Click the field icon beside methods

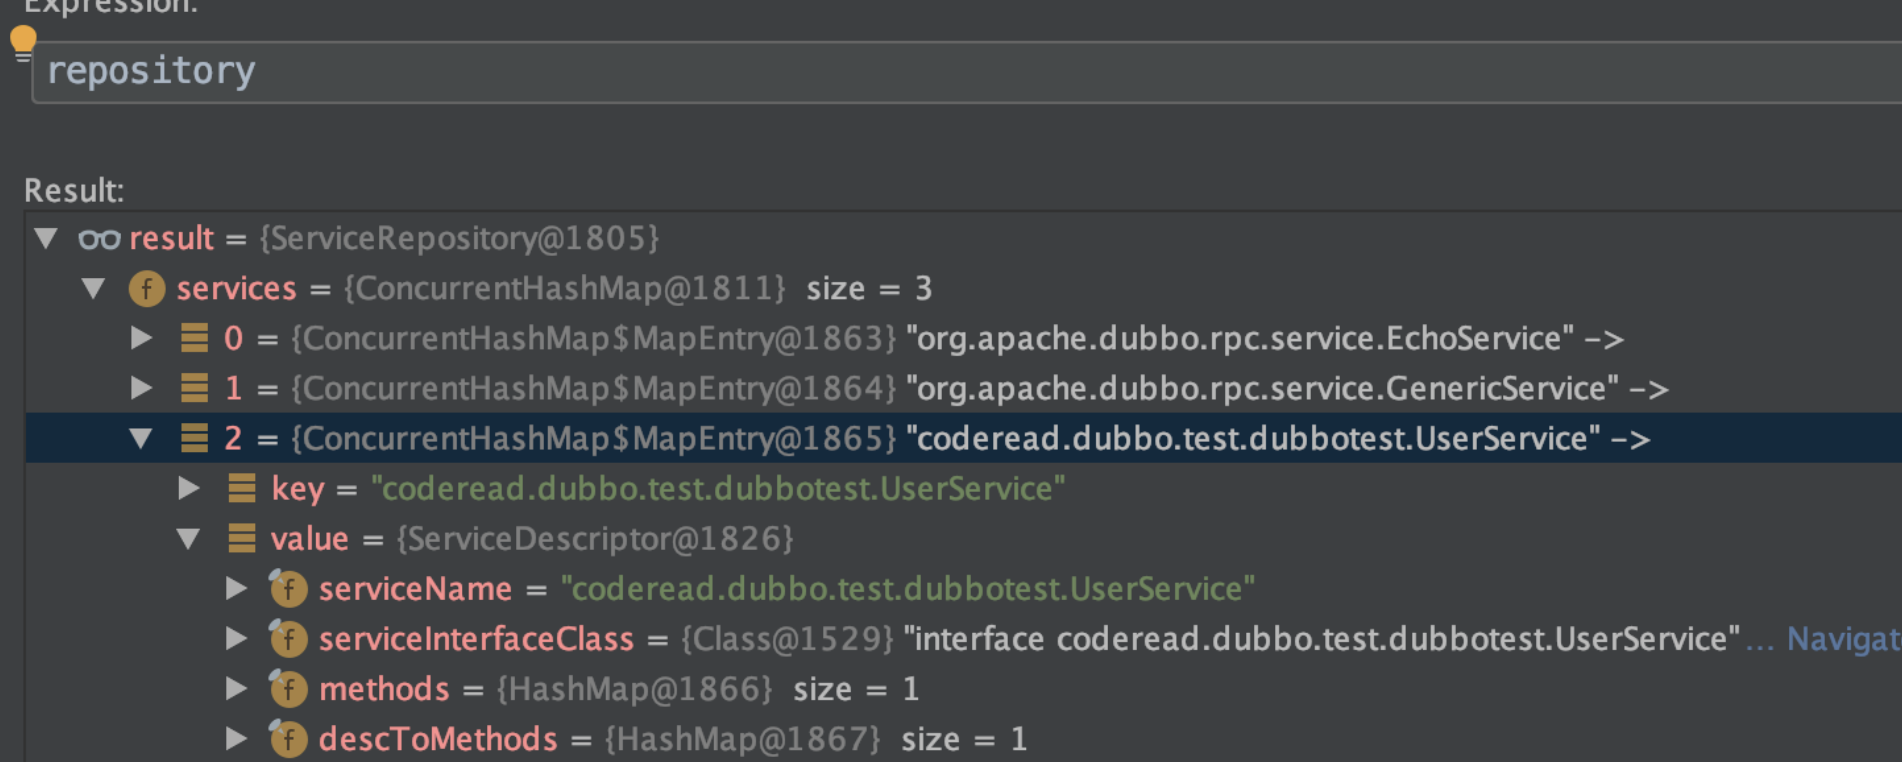coord(288,688)
